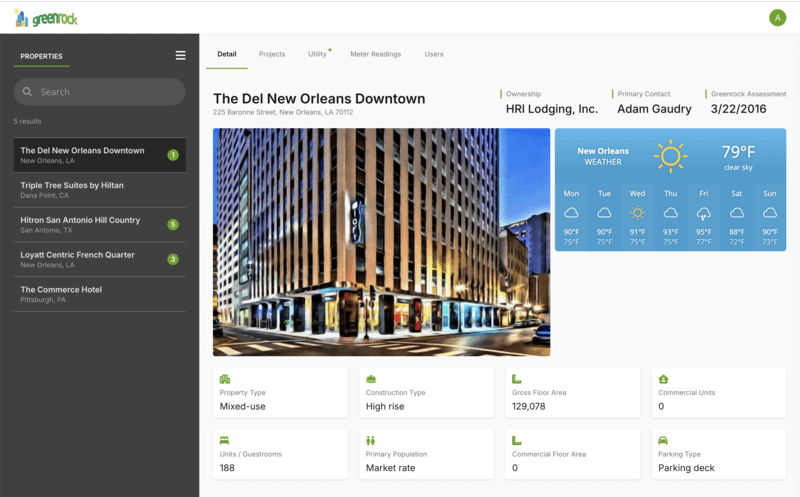Click the HRI Lodging, Inc. ownership
Screen dimensions: 800x497
[x=552, y=109]
